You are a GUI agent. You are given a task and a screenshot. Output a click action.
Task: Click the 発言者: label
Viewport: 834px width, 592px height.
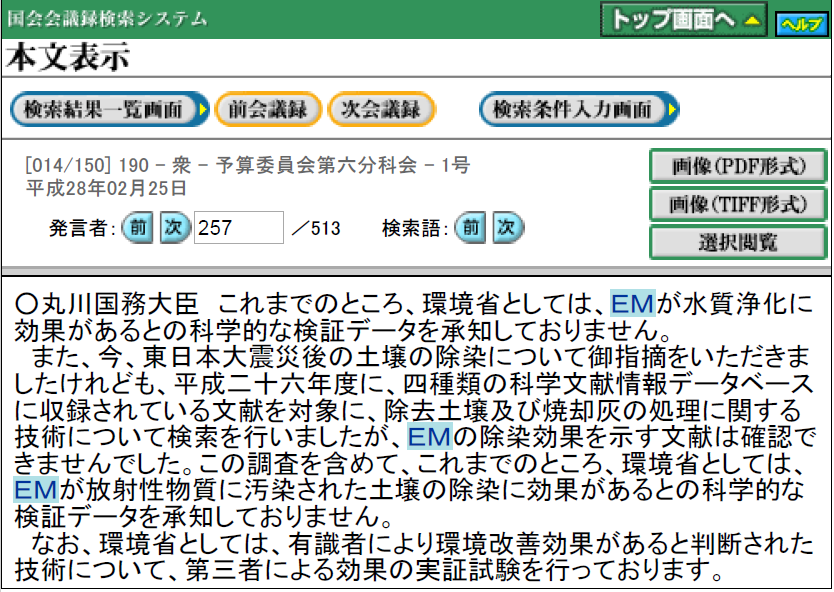82,228
